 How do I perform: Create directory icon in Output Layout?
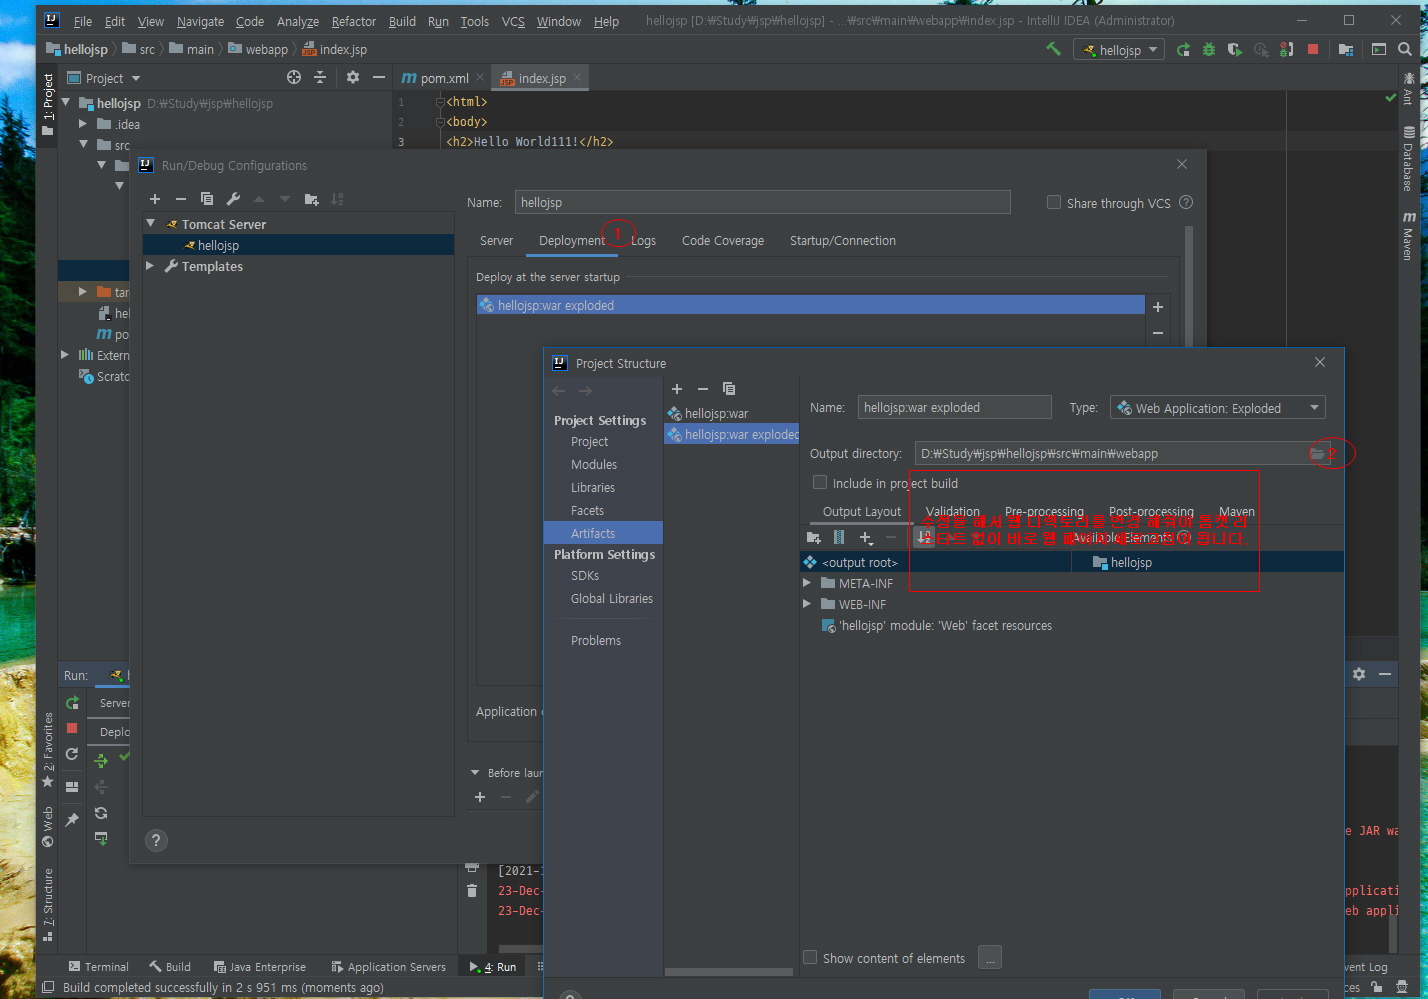point(814,538)
